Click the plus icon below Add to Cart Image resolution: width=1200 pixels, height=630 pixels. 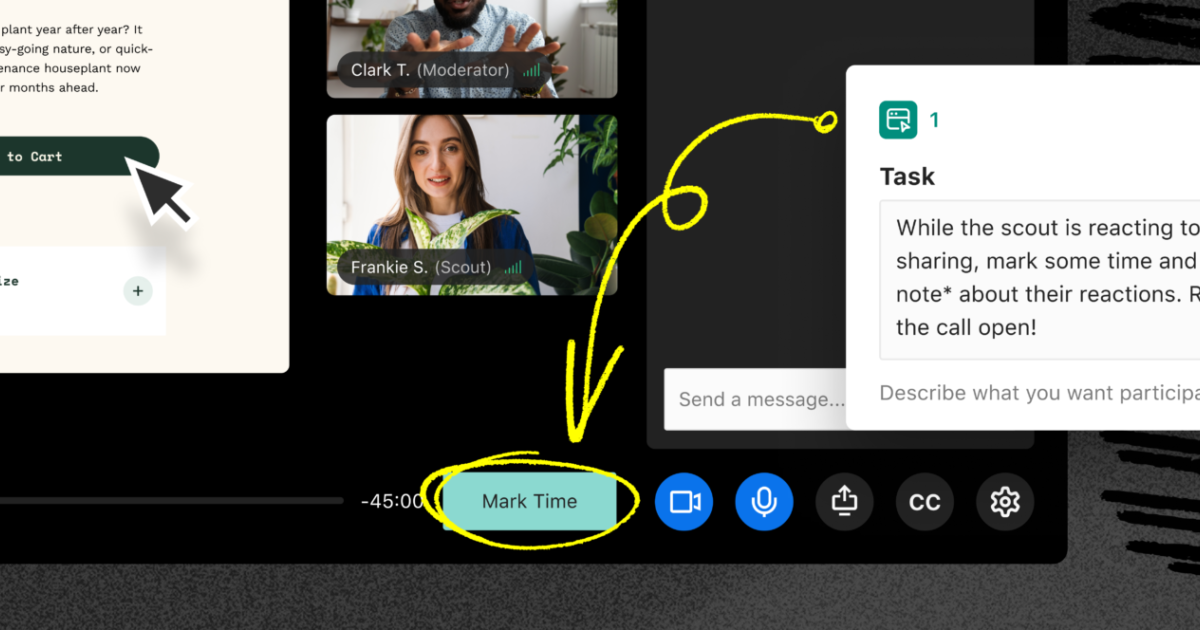coord(138,291)
